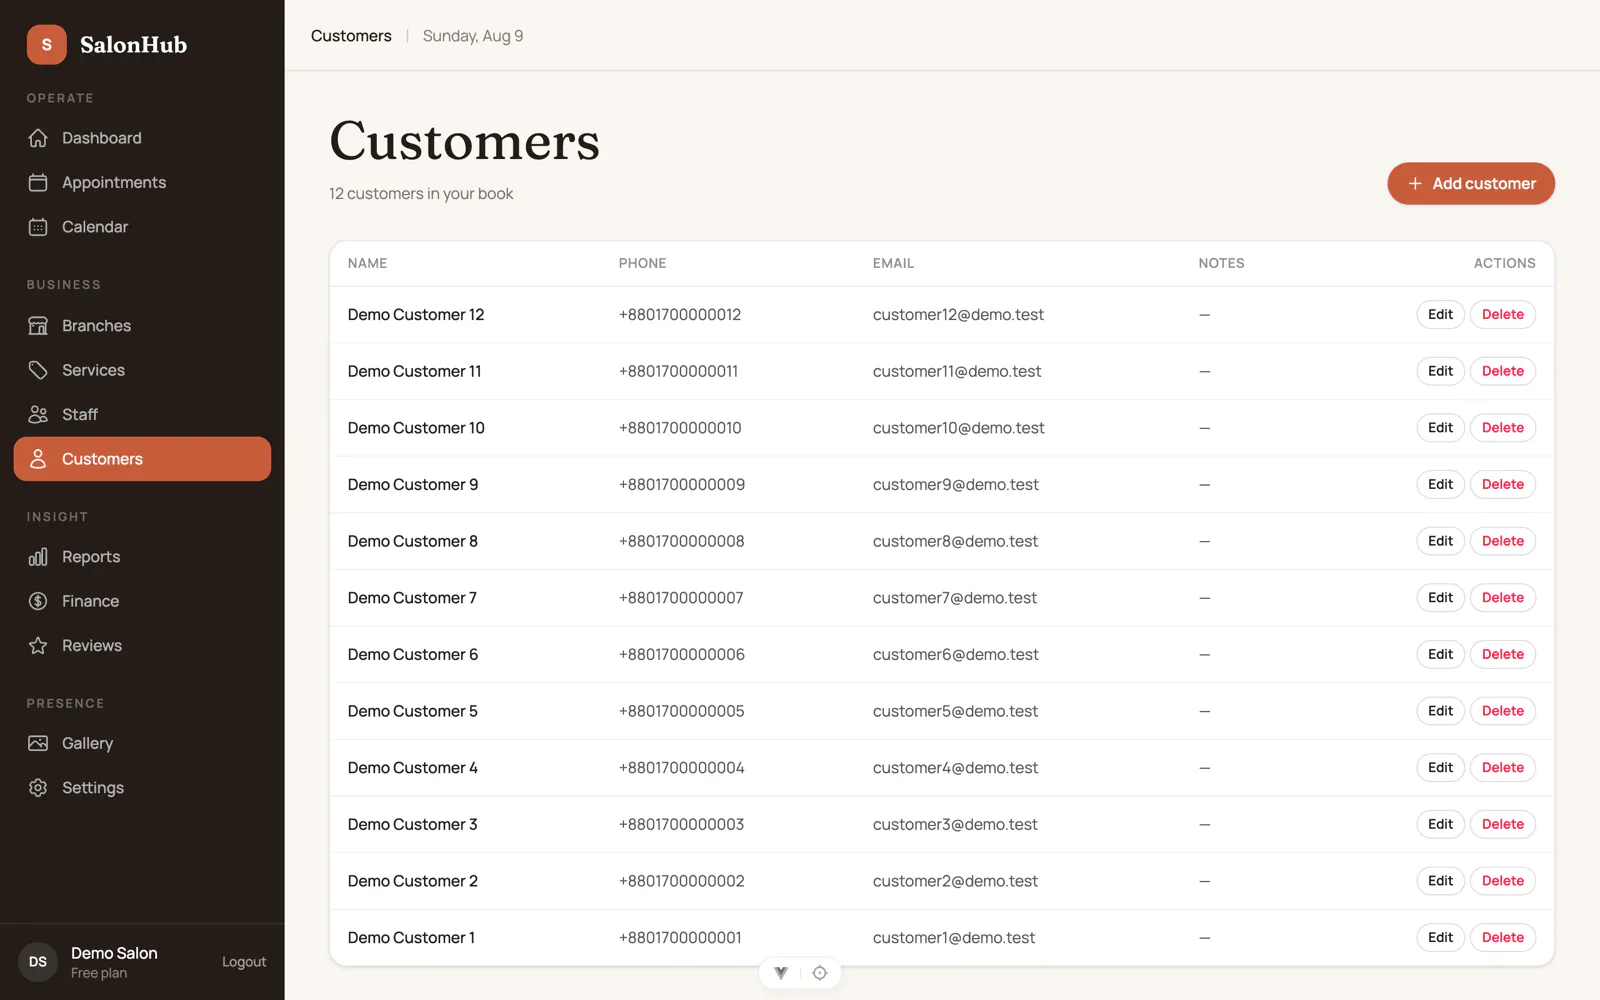
Task: Click phone number +8801700000004
Action: [x=681, y=768]
